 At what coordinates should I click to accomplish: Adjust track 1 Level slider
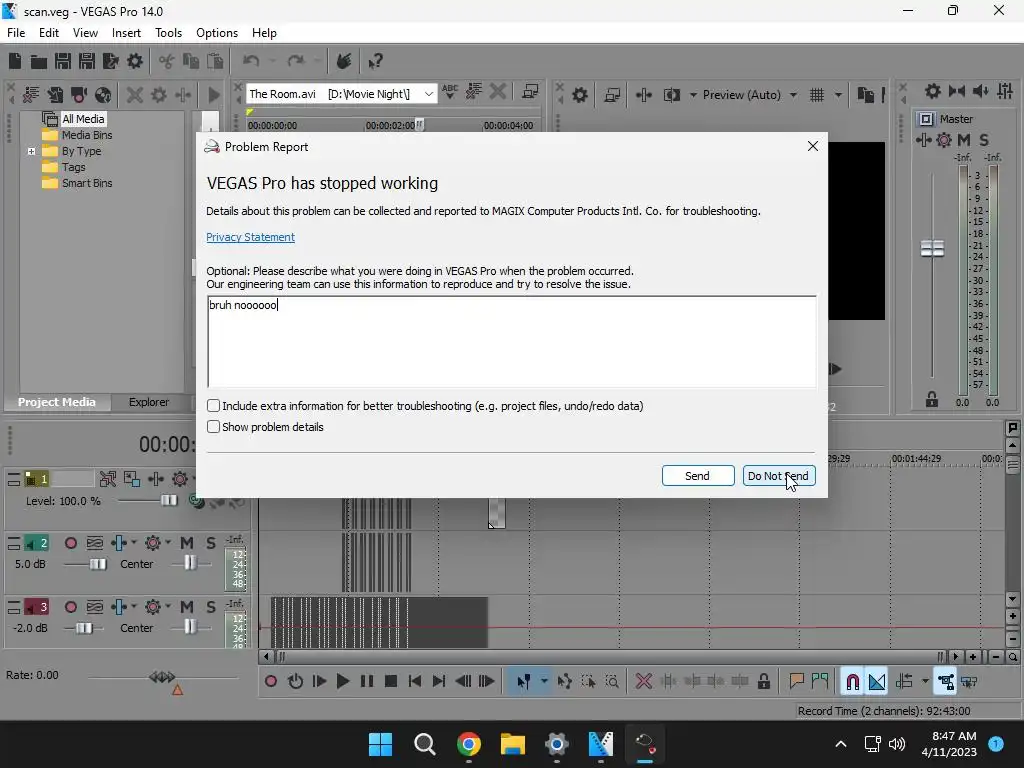tap(168, 500)
